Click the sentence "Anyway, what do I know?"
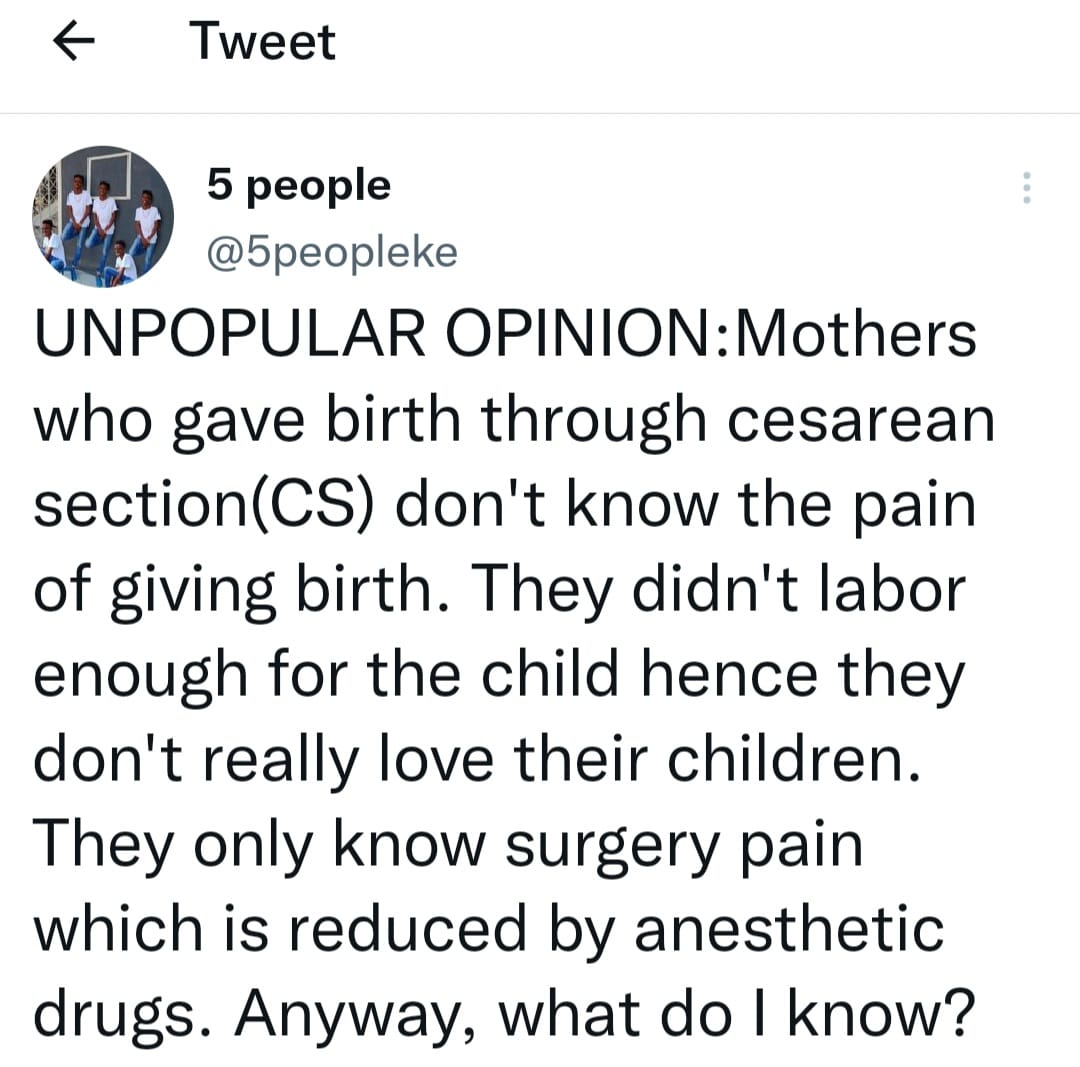Viewport: 1080px width, 1067px height. coord(604,1016)
